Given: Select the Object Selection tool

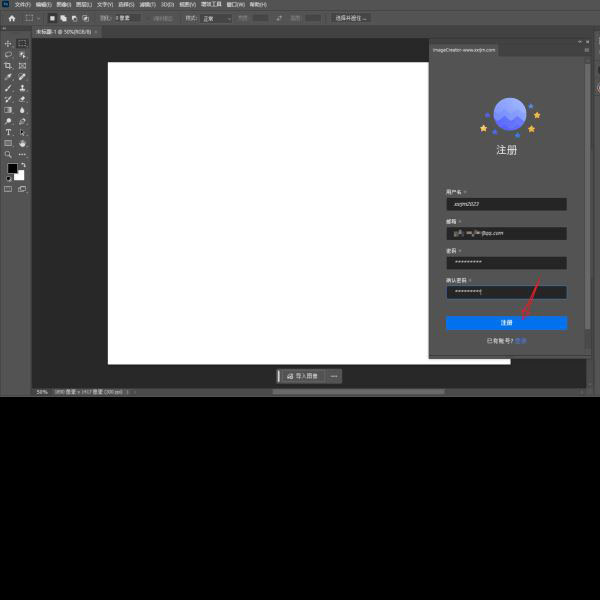Looking at the screenshot, I should pos(22,55).
